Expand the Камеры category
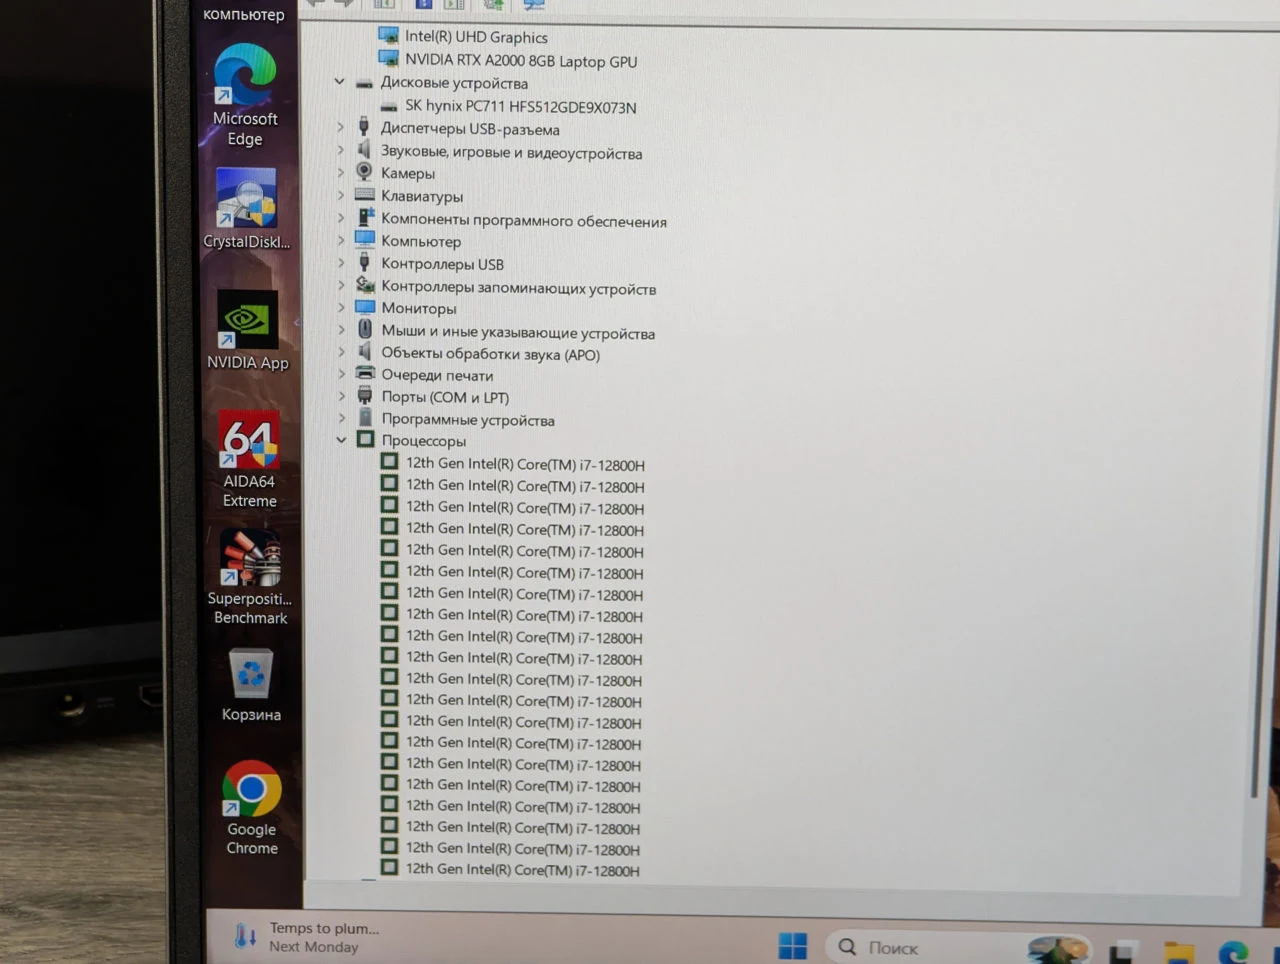Screen dimensions: 1280x964 tap(340, 172)
